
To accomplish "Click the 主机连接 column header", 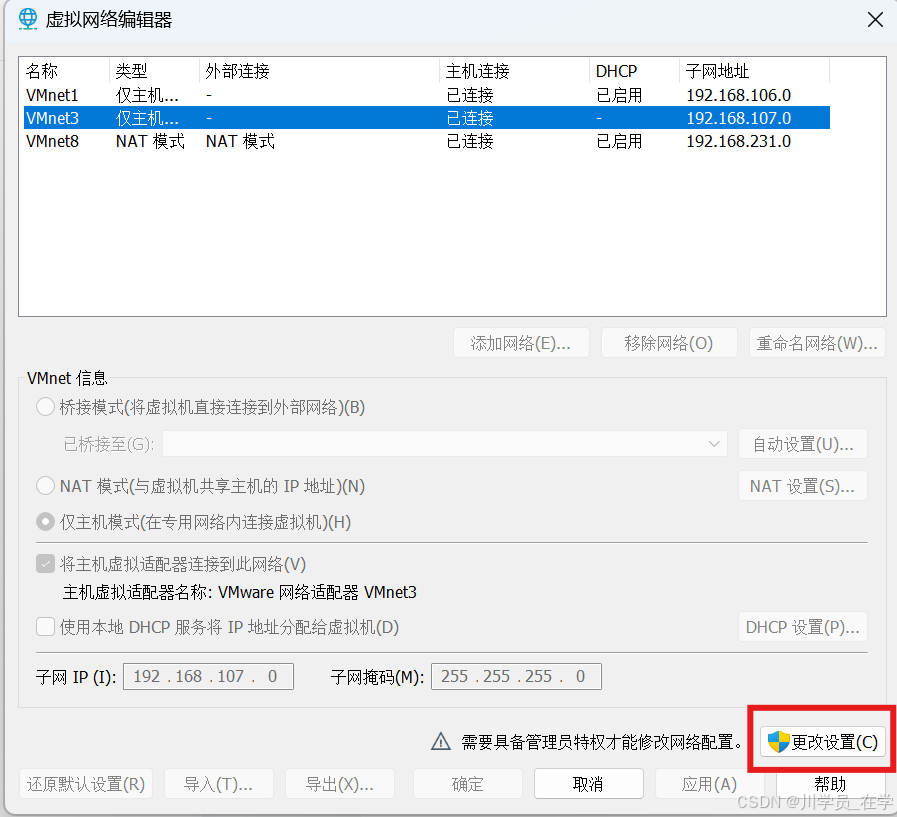I will 514,71.
